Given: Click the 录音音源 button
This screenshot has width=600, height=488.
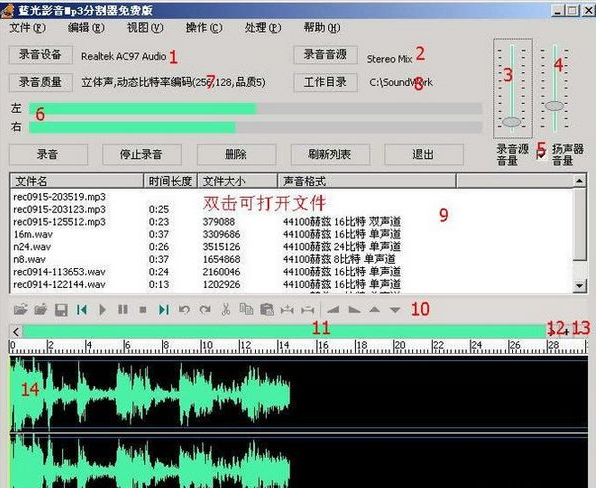Looking at the screenshot, I should [325, 55].
